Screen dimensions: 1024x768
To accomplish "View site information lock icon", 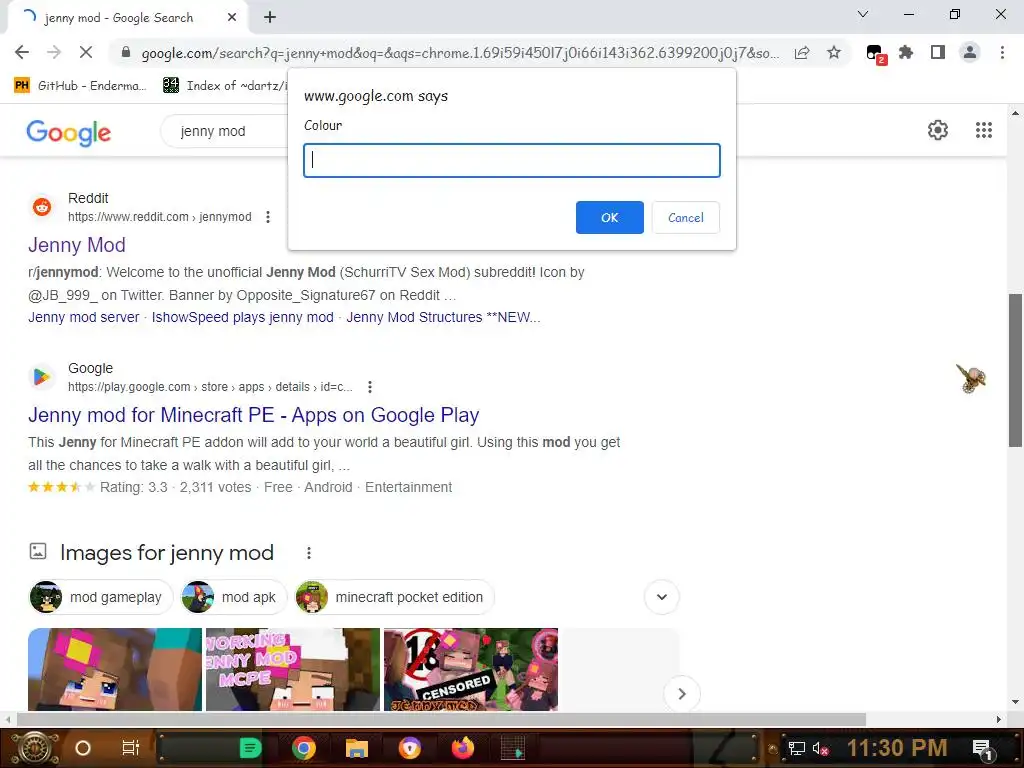I will (x=126, y=52).
